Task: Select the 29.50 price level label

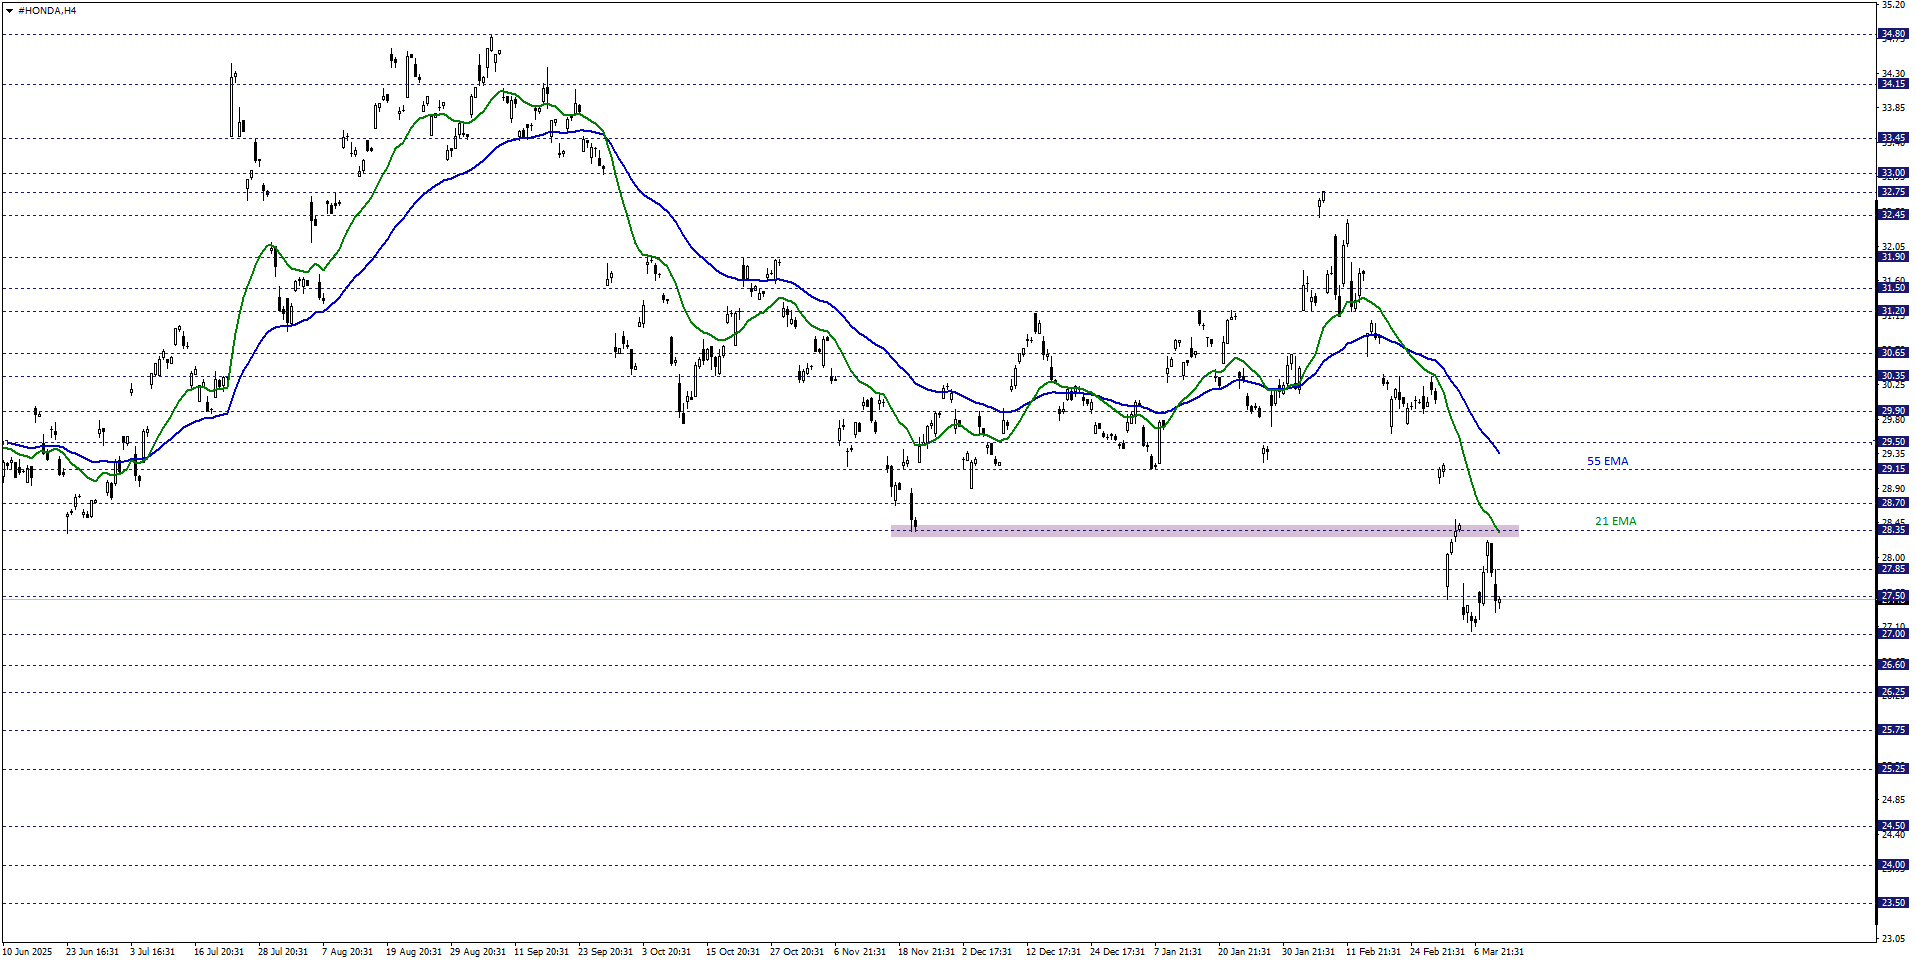Action: point(1893,442)
